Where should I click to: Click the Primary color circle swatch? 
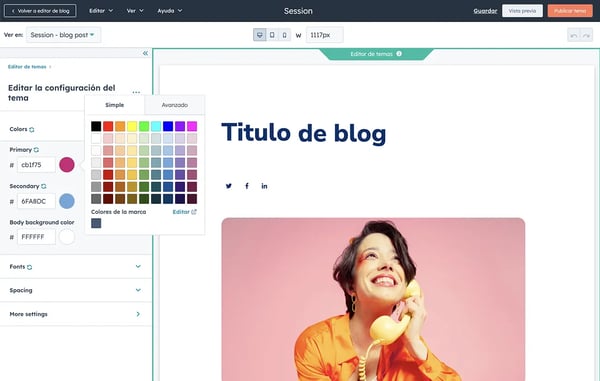click(x=67, y=165)
